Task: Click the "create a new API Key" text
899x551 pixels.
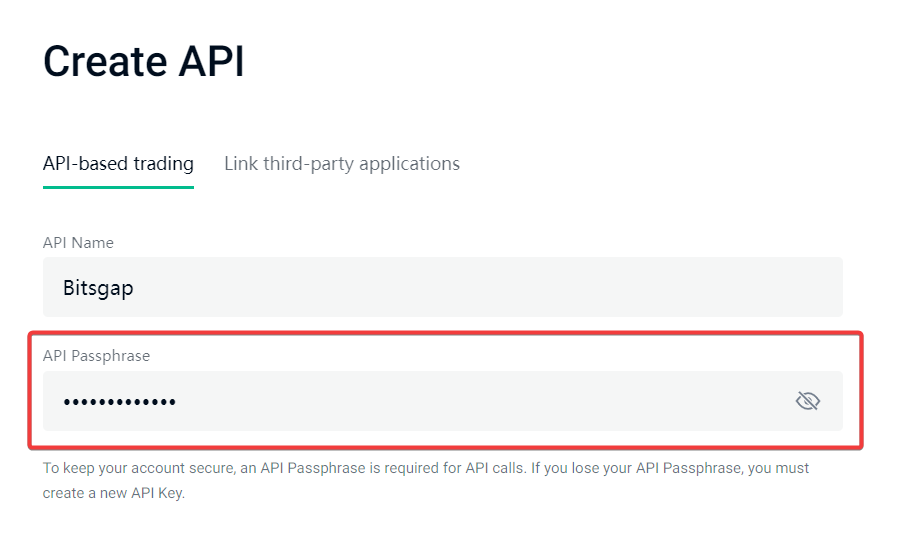Action: click(x=113, y=493)
